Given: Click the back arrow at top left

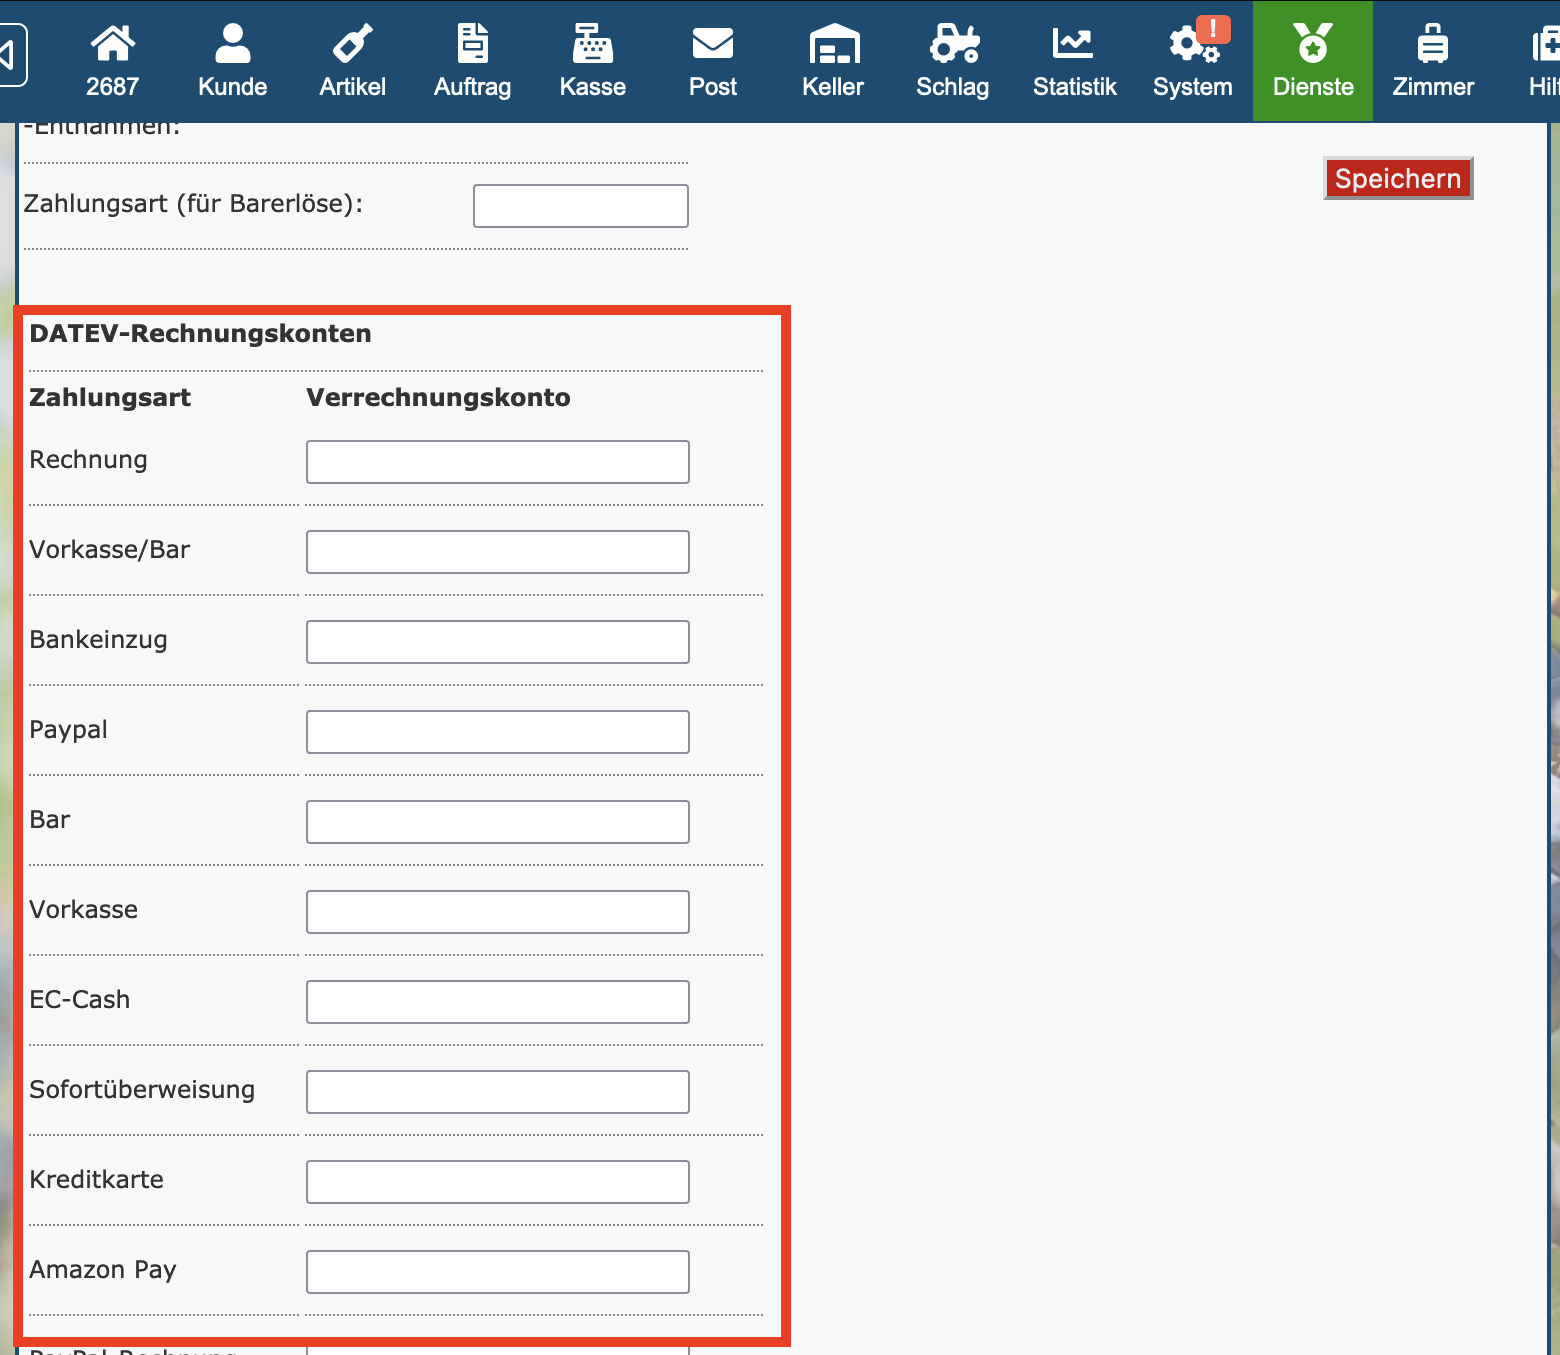Looking at the screenshot, I should point(10,55).
